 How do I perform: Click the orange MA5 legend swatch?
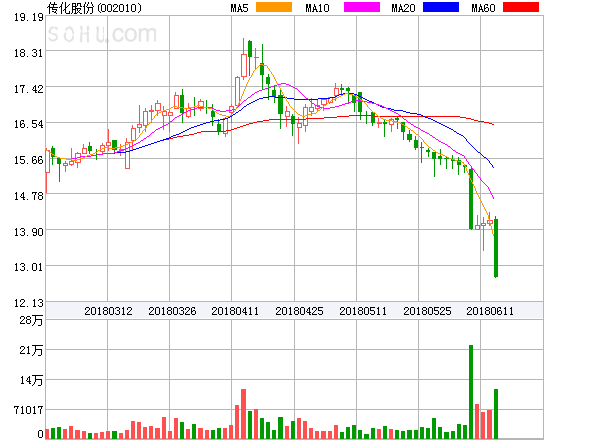point(274,7)
